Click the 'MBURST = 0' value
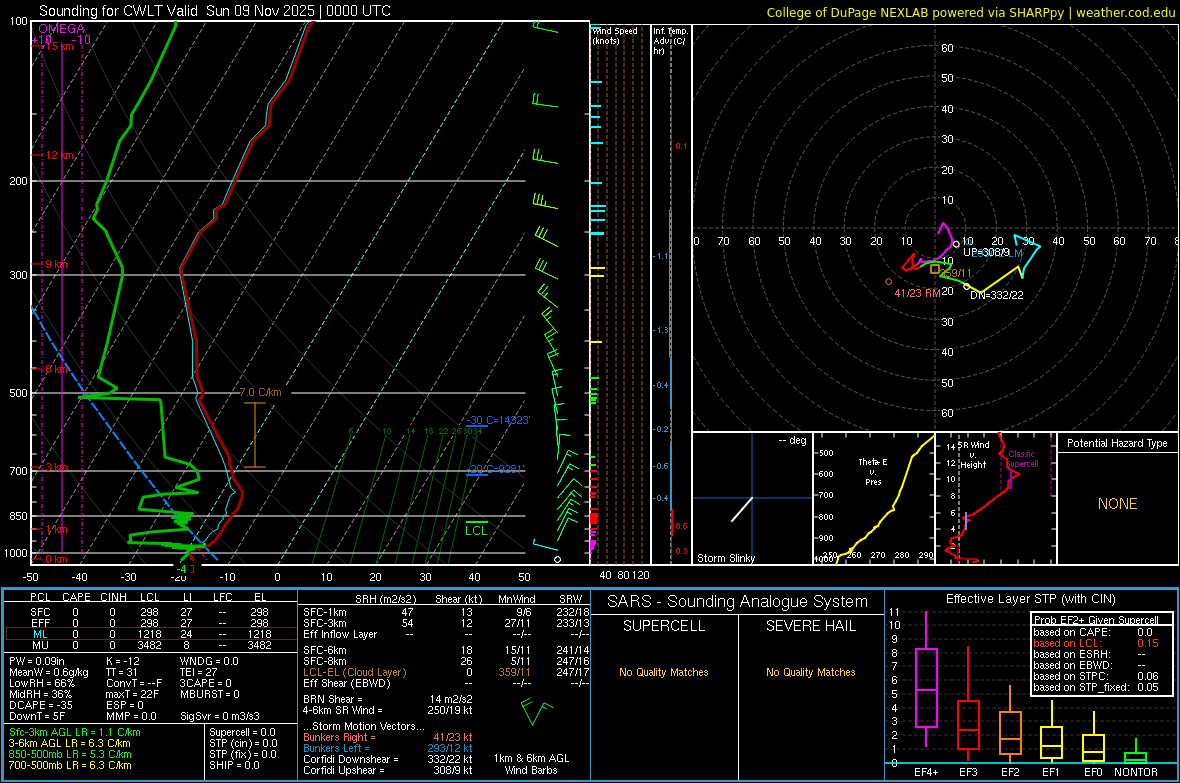Image resolution: width=1180 pixels, height=783 pixels. (x=209, y=694)
